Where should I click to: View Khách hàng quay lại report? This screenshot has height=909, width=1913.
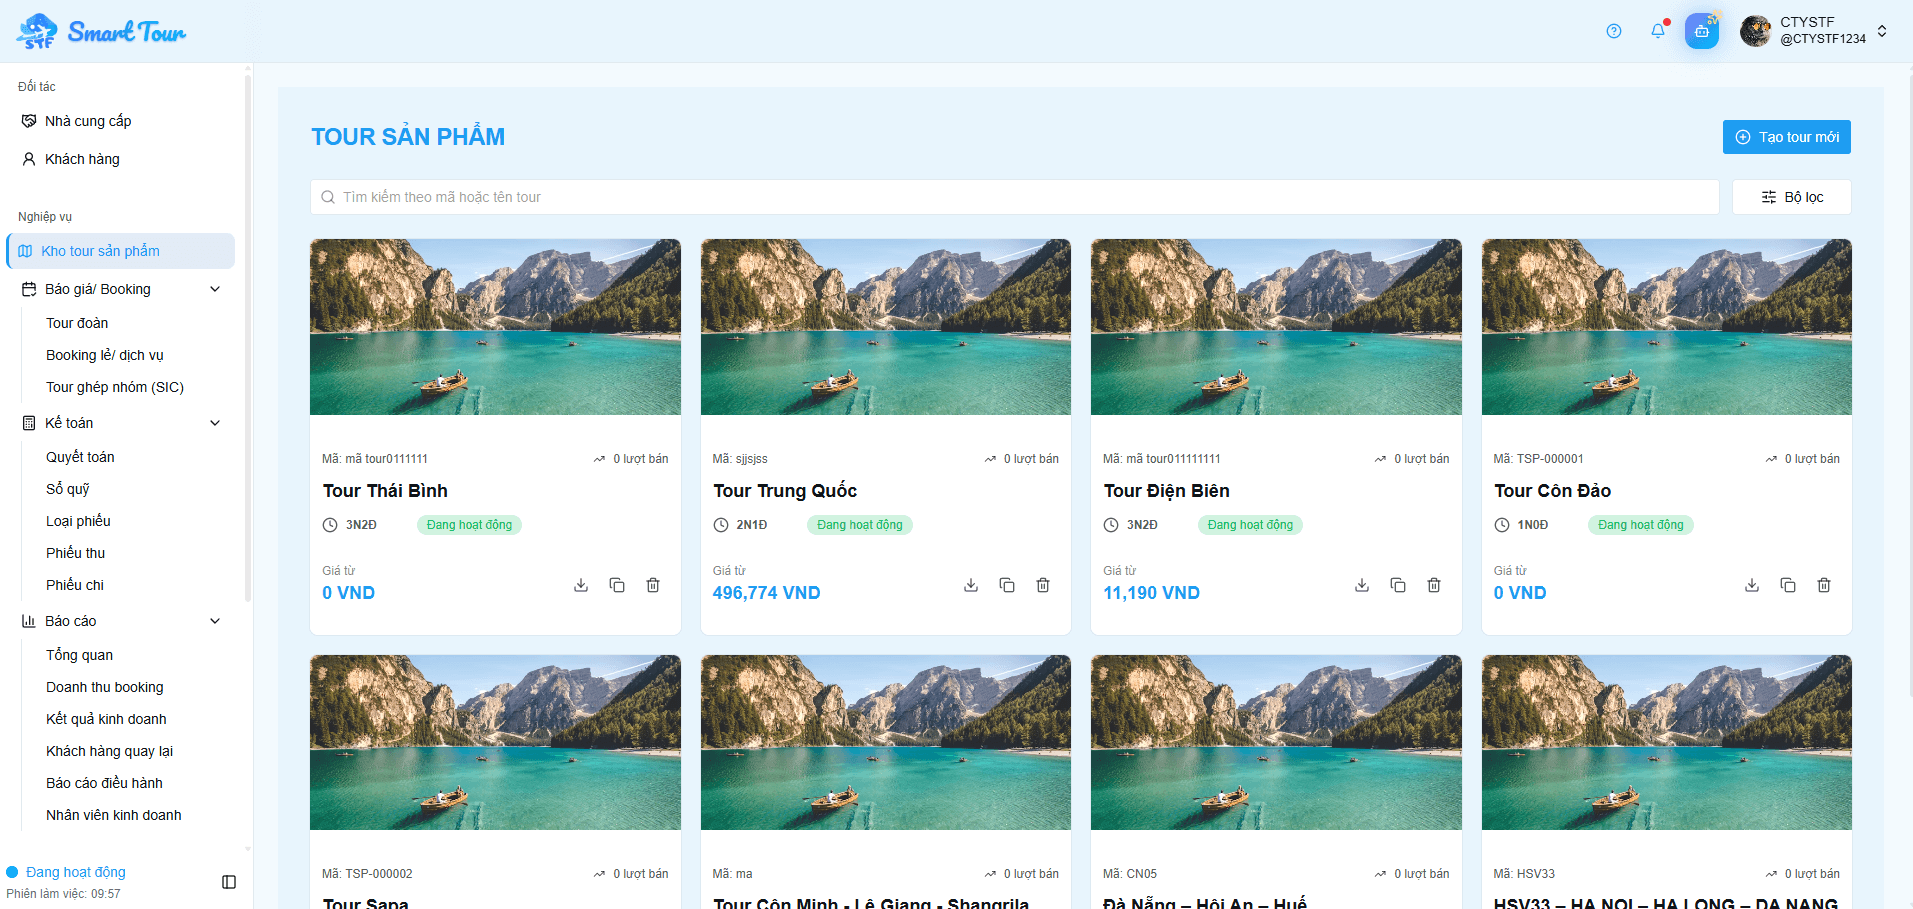coord(109,751)
